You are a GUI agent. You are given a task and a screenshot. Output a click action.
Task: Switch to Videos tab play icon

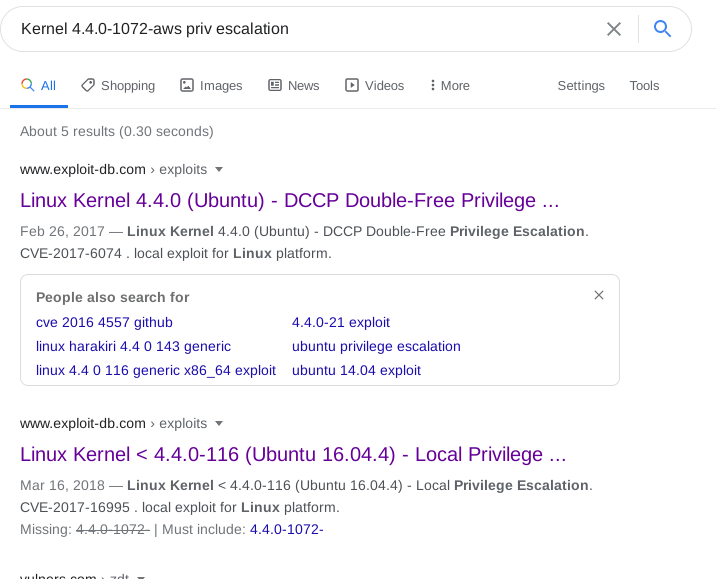point(352,85)
